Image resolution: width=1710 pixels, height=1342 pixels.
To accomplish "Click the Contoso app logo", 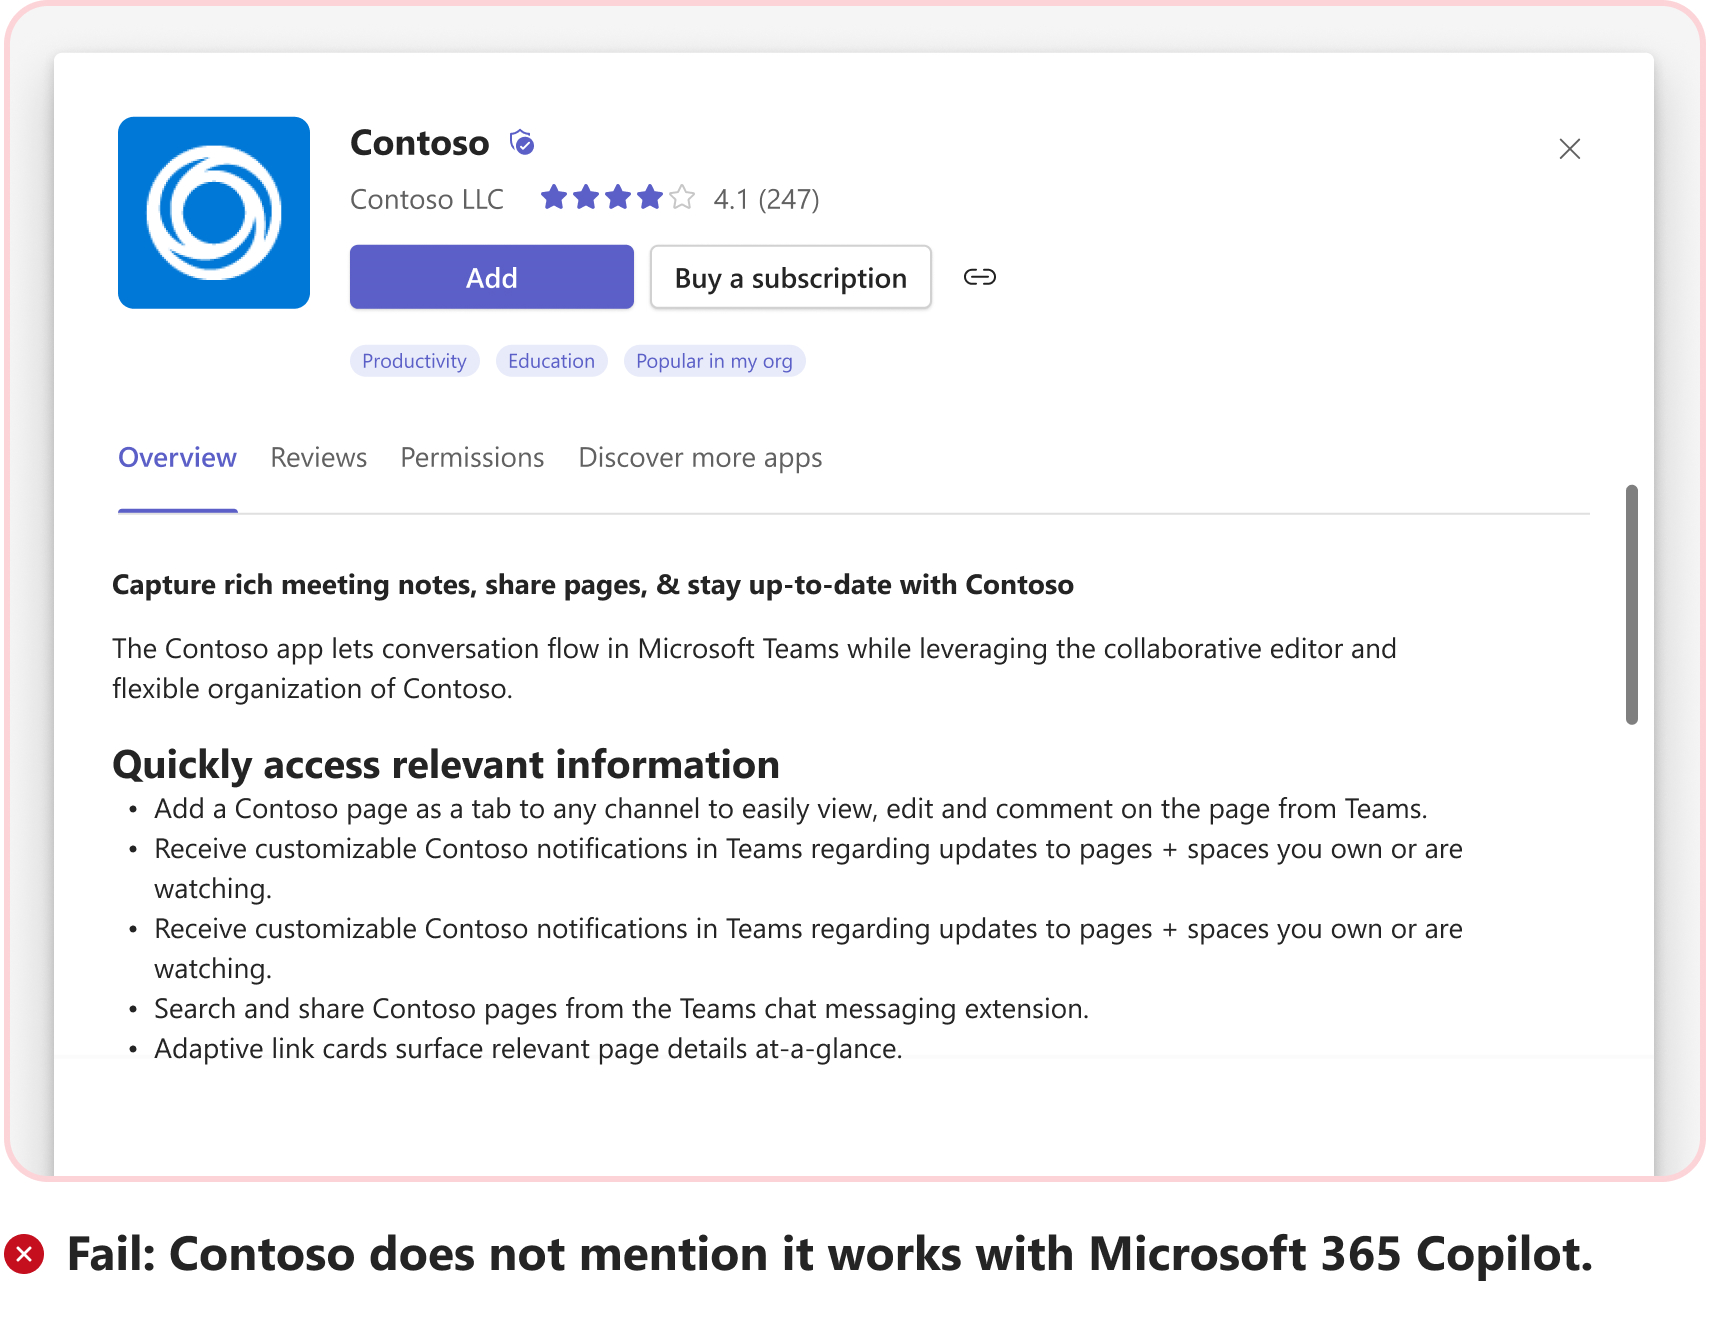I will pos(214,212).
